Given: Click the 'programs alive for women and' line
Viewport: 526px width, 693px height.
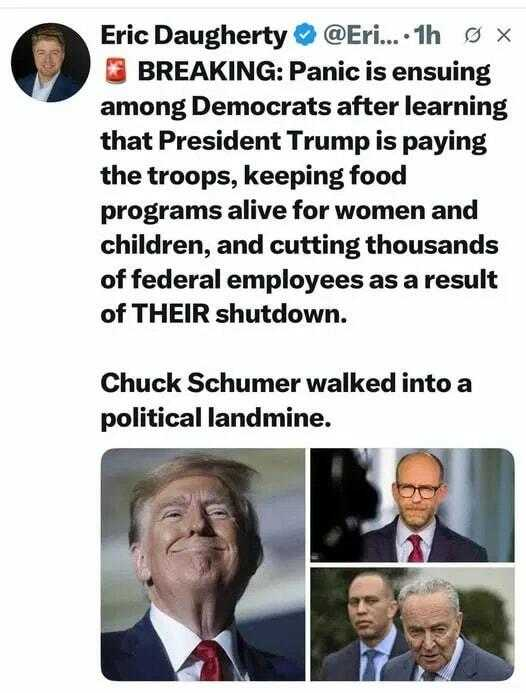Looking at the screenshot, I should tap(289, 211).
